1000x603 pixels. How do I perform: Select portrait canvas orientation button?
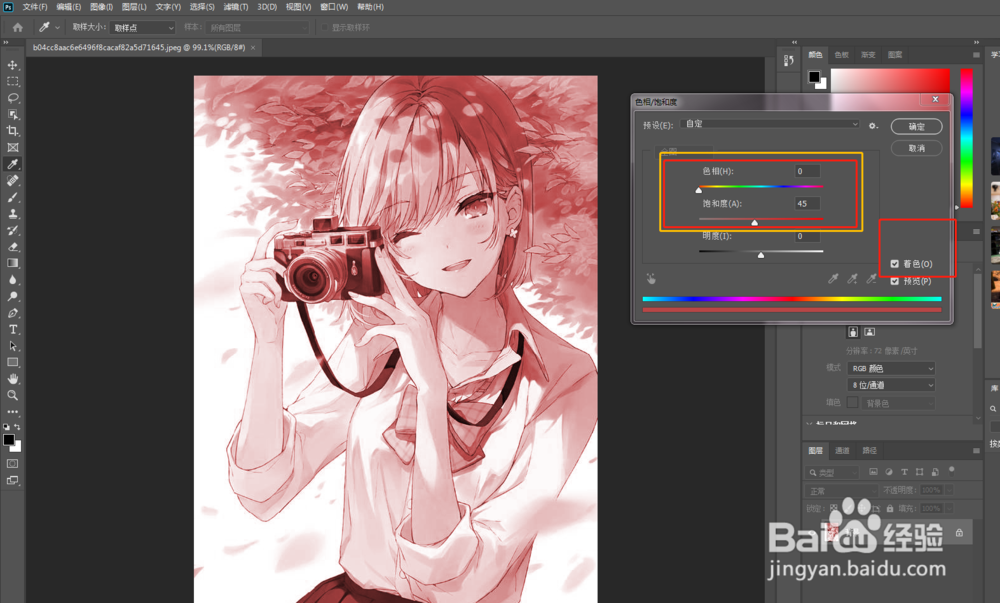[853, 332]
